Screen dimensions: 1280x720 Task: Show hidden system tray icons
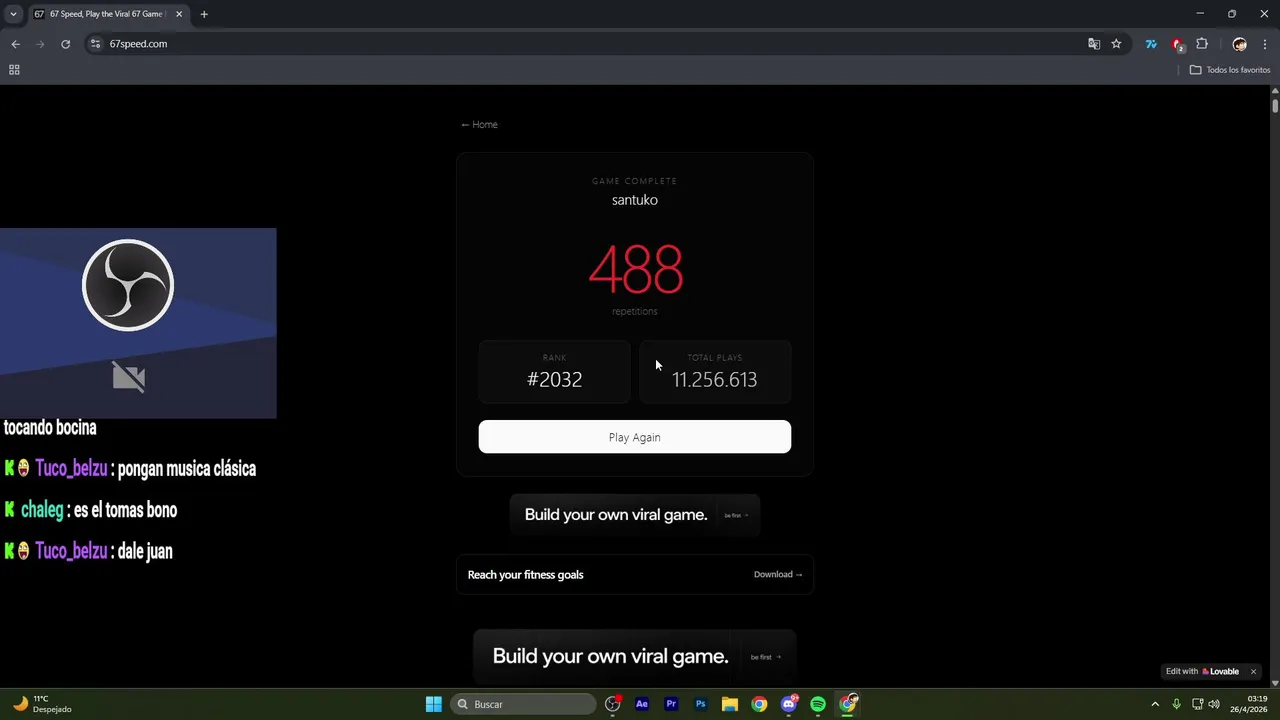(1155, 704)
